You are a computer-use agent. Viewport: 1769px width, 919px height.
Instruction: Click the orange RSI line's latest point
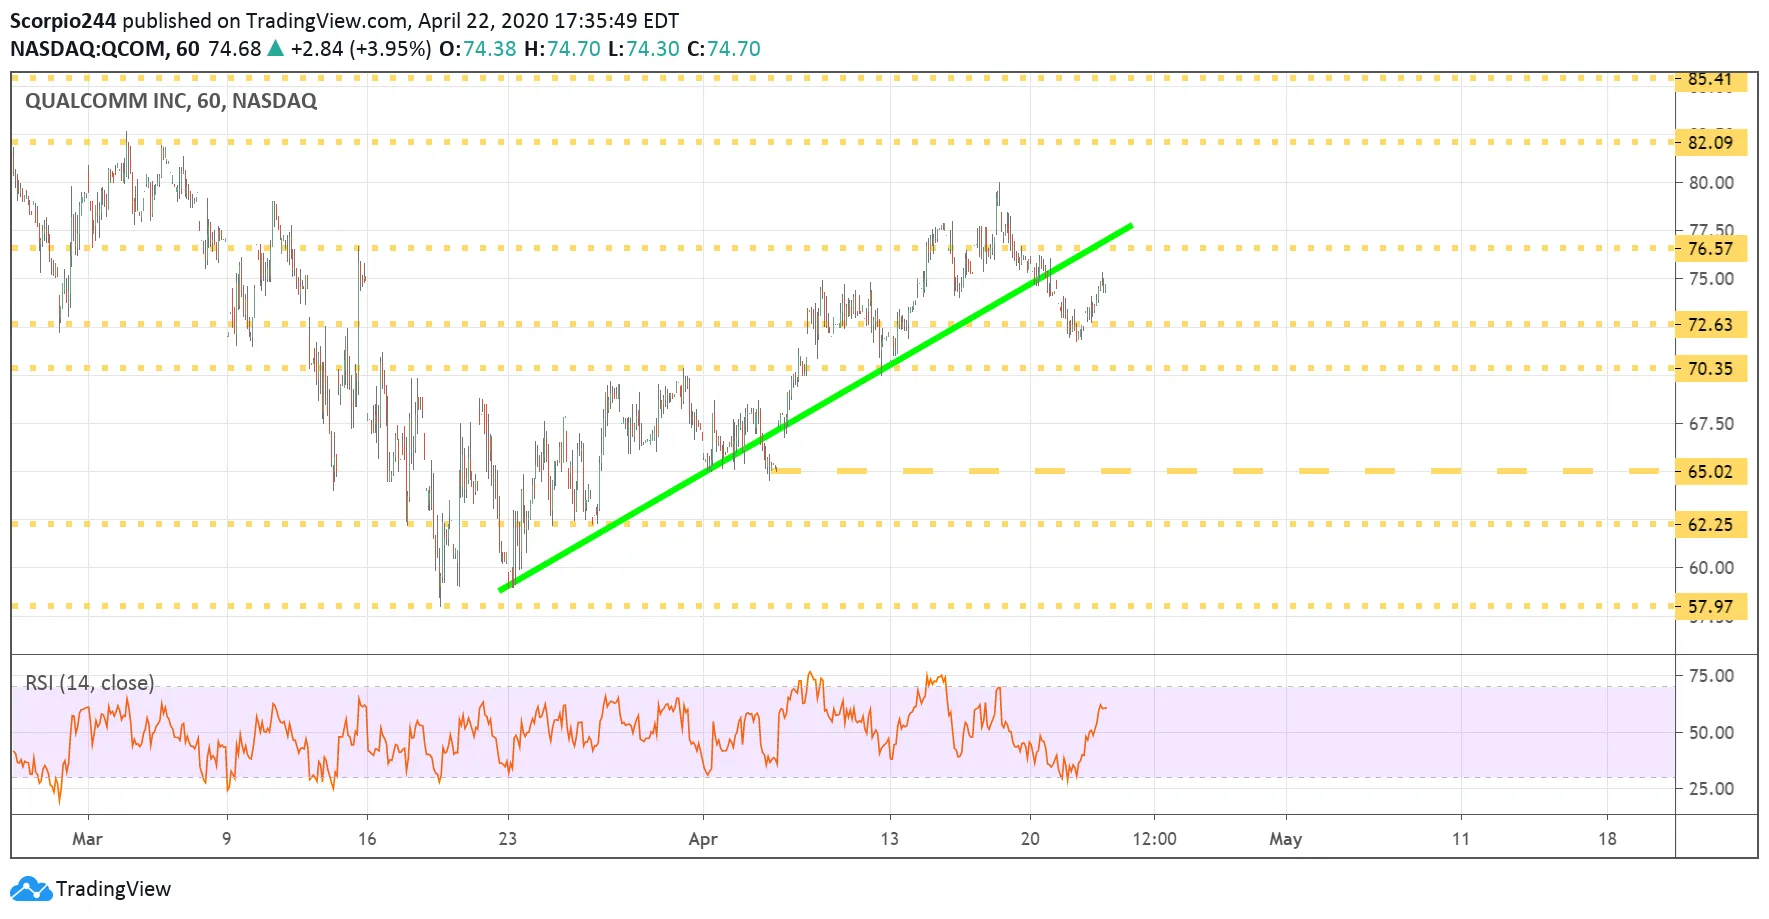point(1103,707)
